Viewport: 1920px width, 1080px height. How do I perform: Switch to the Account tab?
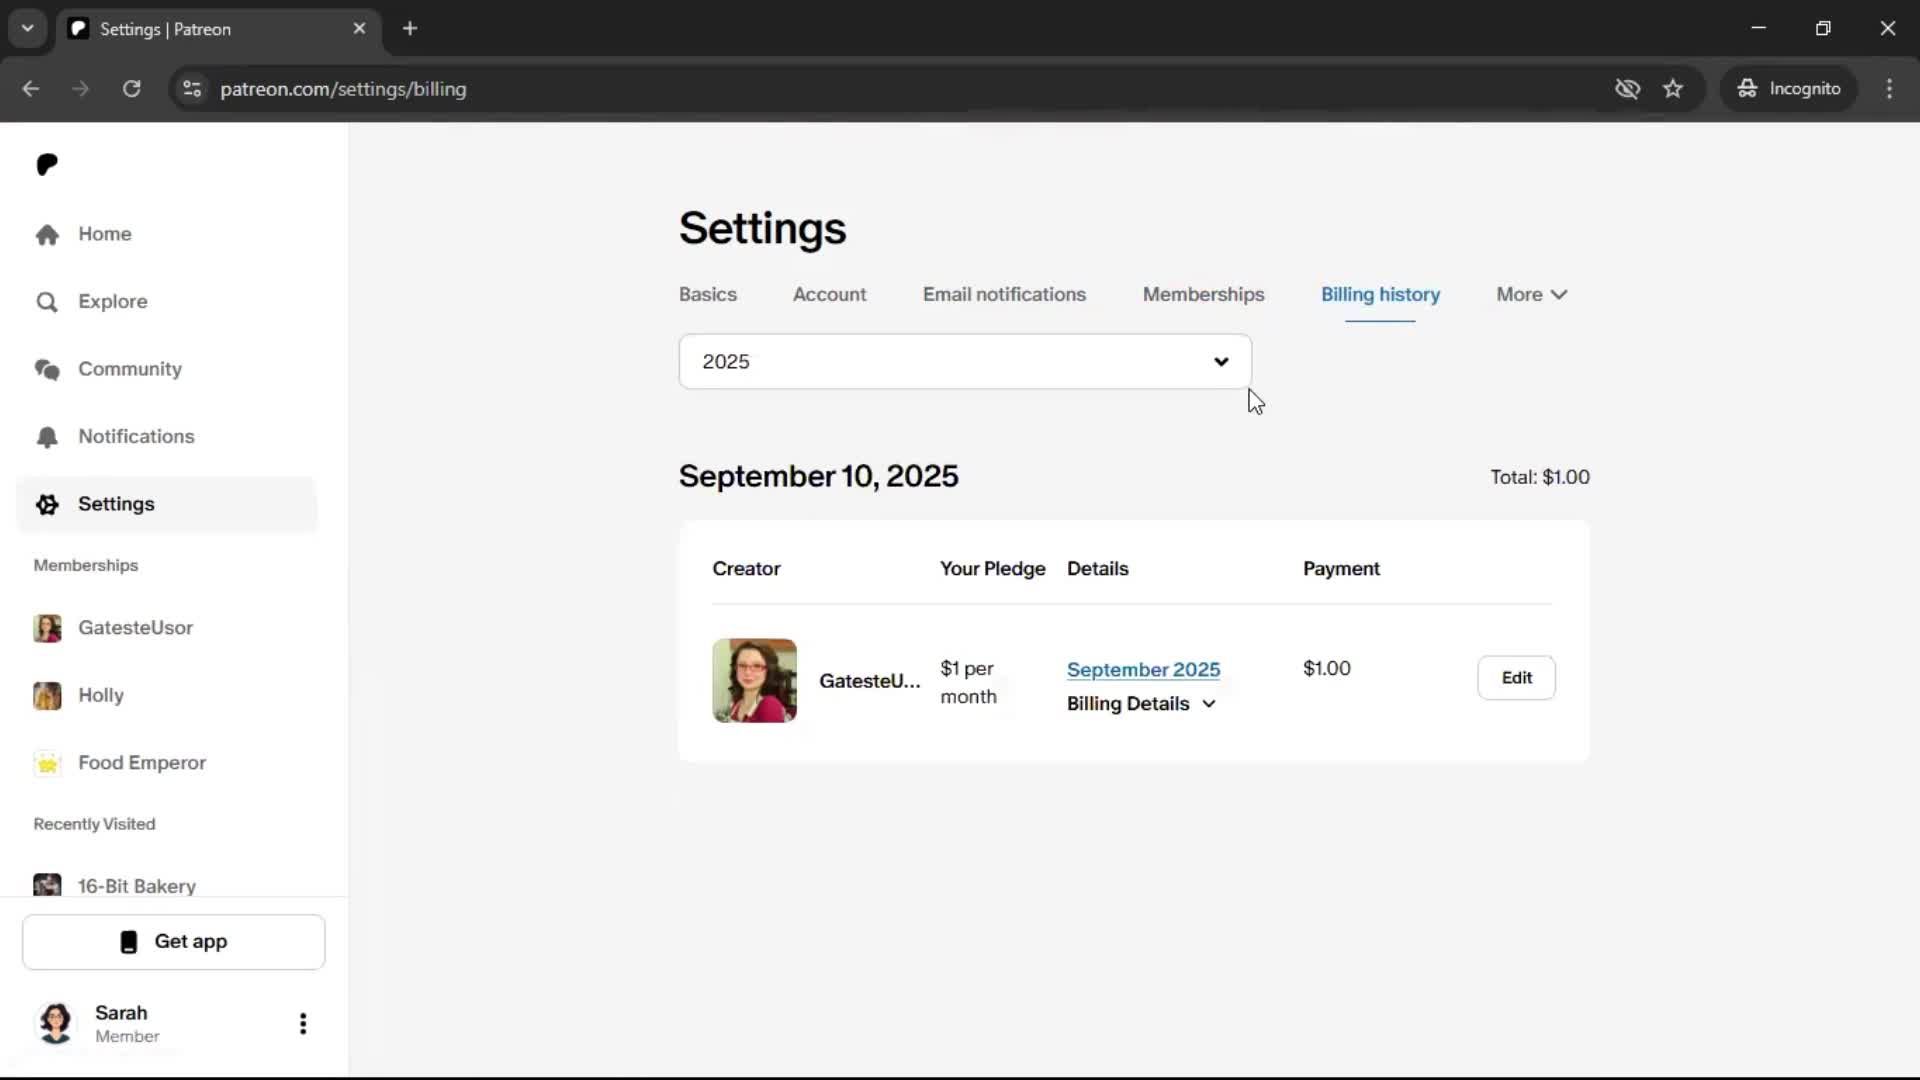pos(829,295)
